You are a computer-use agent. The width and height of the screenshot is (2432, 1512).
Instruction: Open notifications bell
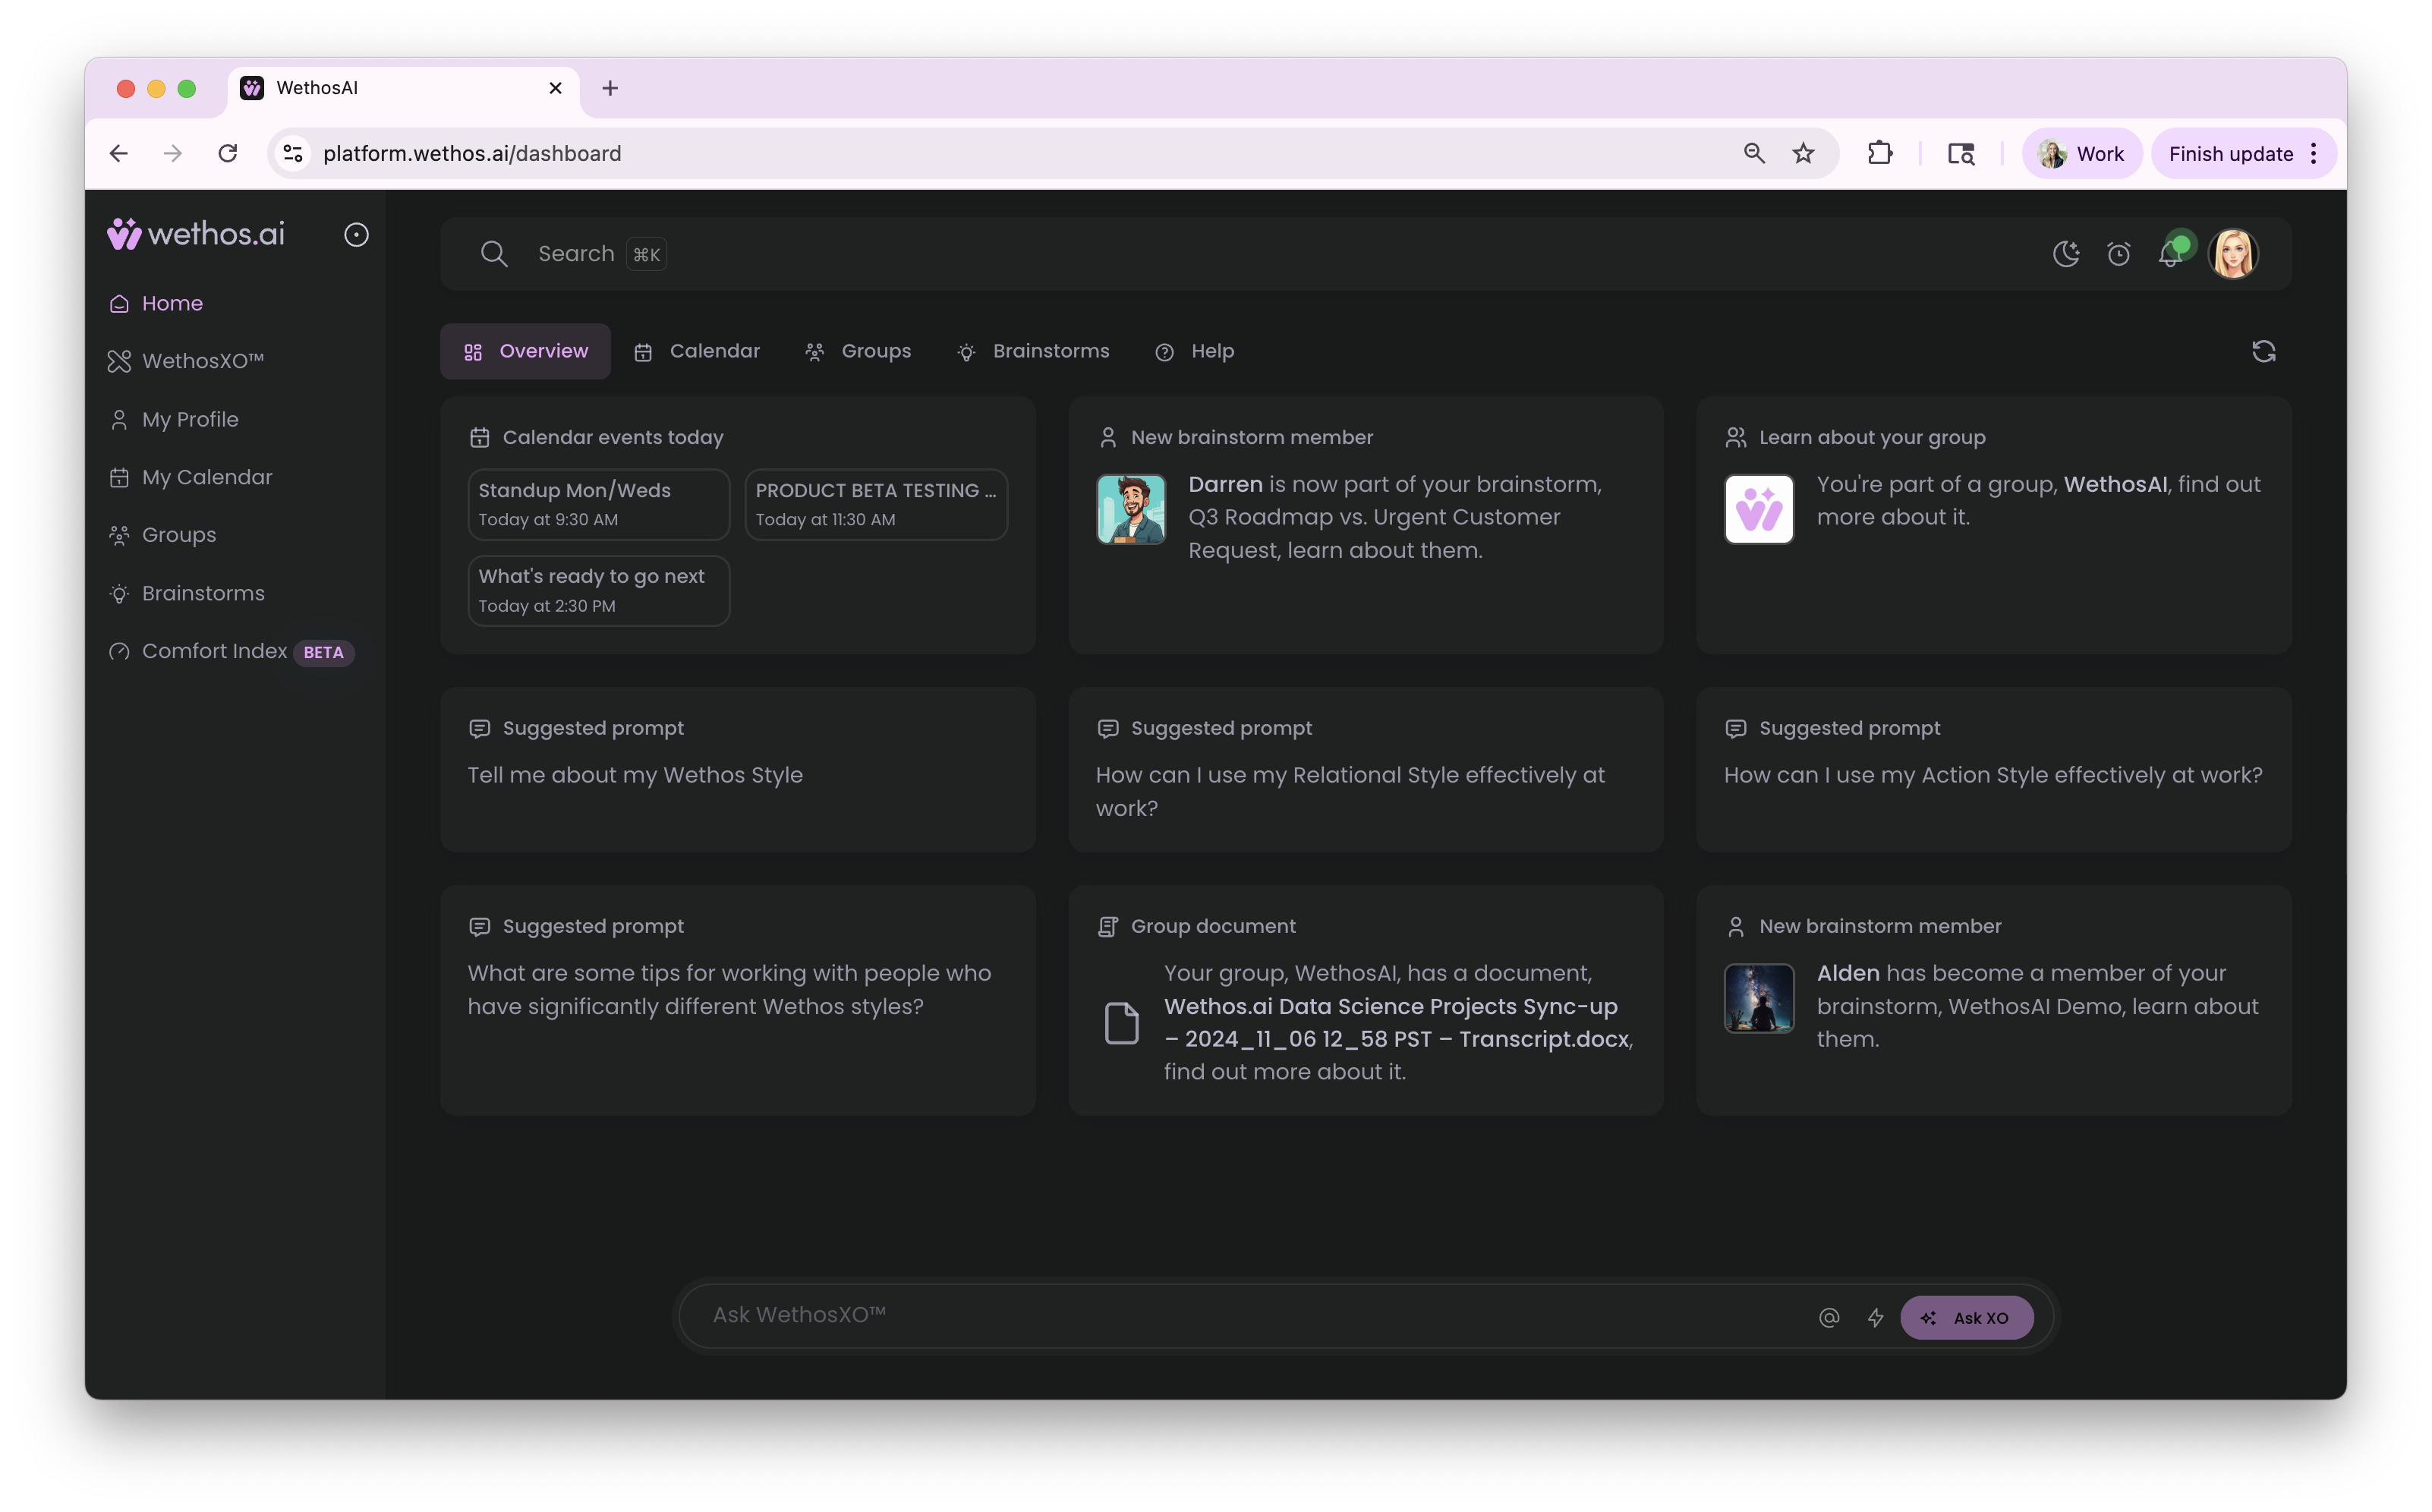(x=2171, y=254)
